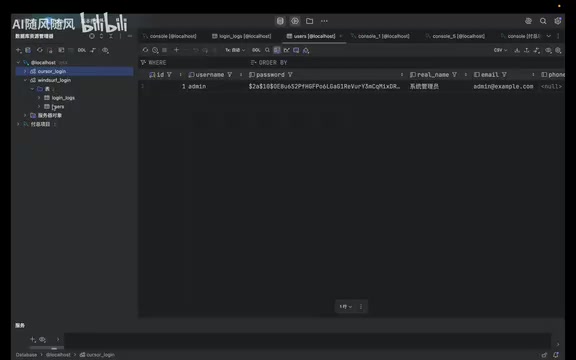This screenshot has height=360, width=576.
Task: Export data download icon
Action: (x=517, y=50)
